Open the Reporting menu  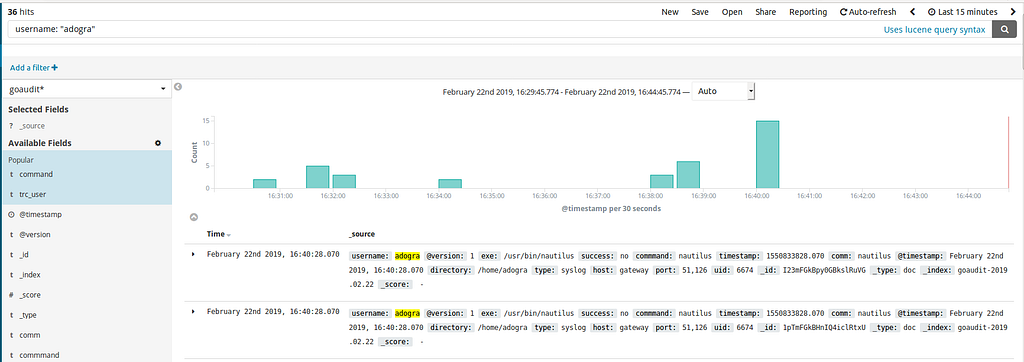[x=808, y=12]
